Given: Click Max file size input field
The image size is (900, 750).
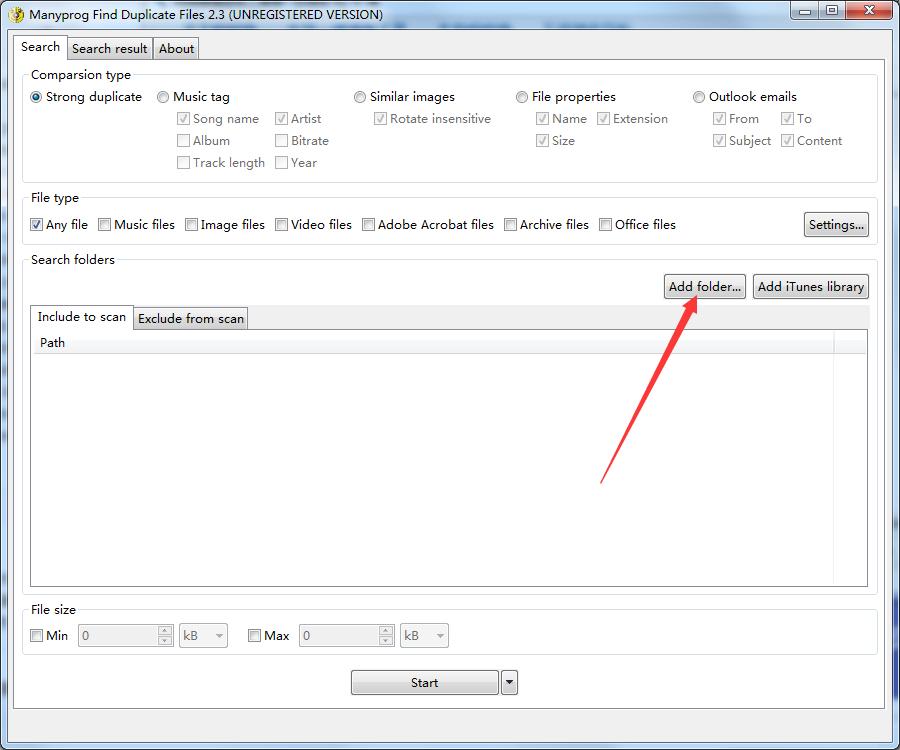Looking at the screenshot, I should [339, 635].
